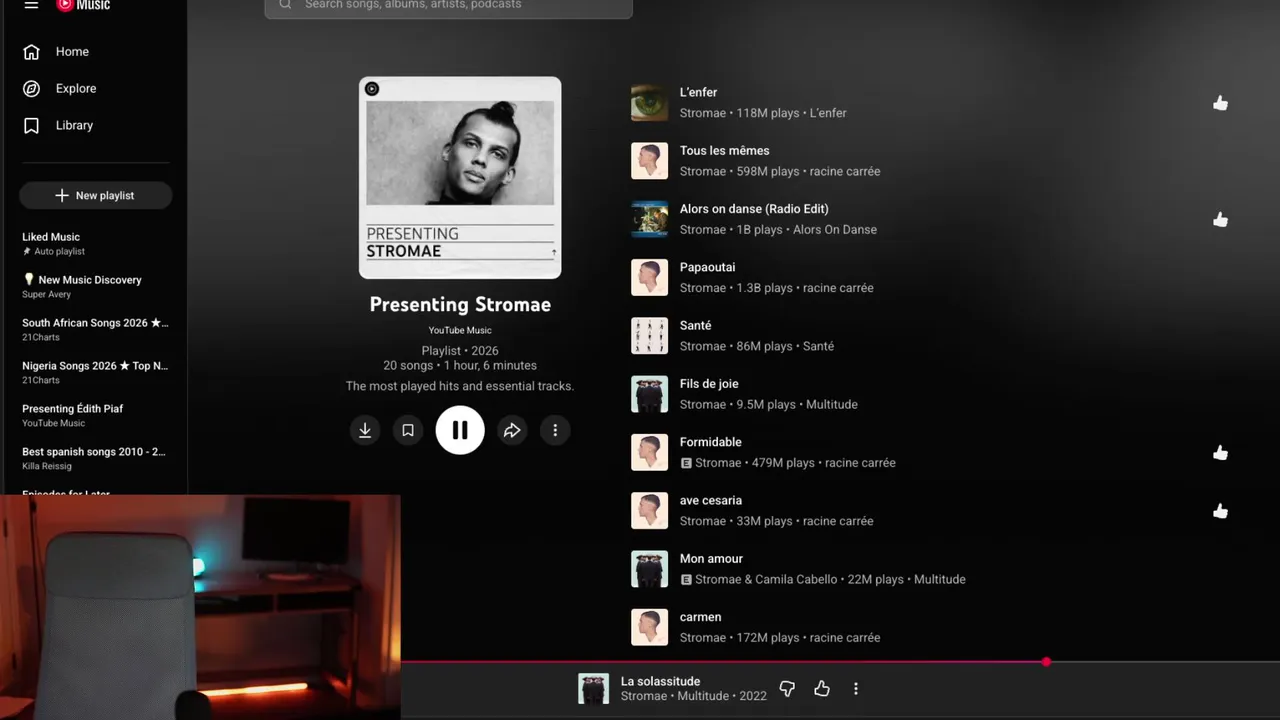1280x720 pixels.
Task: Click the Papaoutai song title
Action: (x=707, y=267)
